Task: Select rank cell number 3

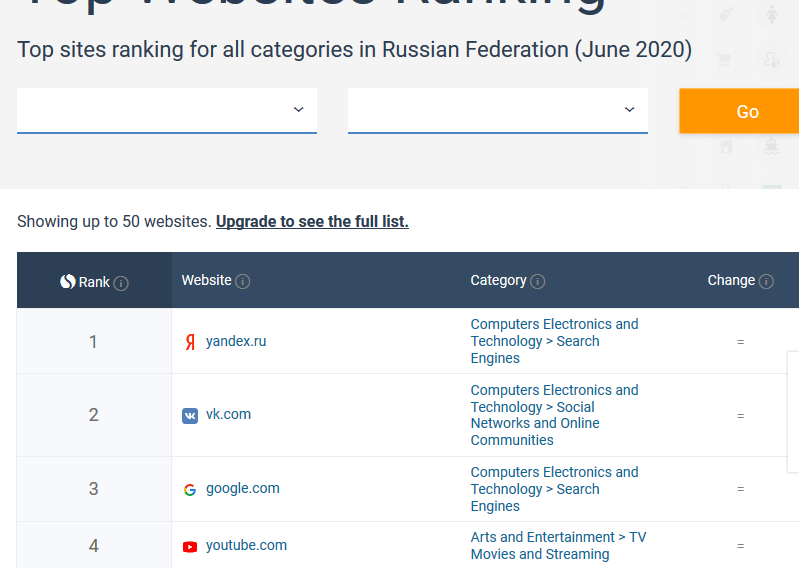Action: point(94,489)
